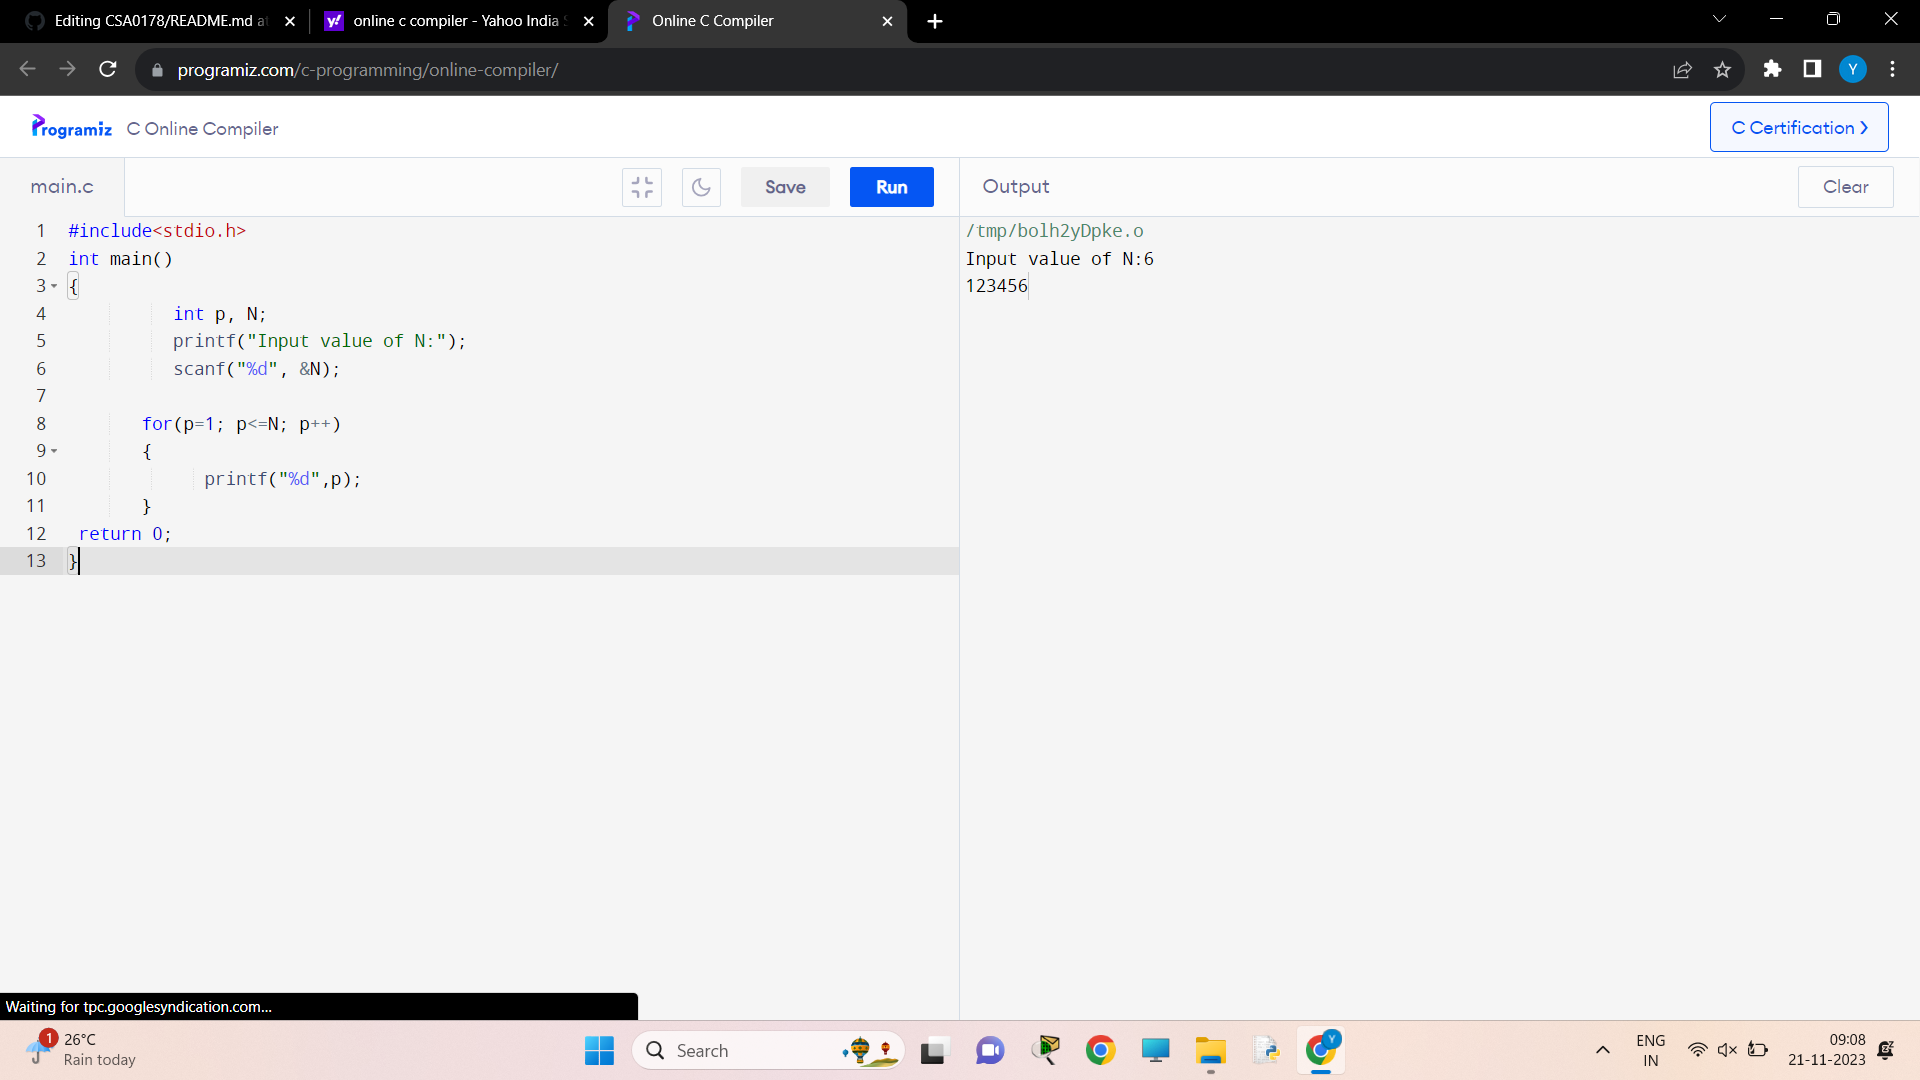Expand the browser tab search chevron
This screenshot has width=1920, height=1080.
tap(1719, 18)
